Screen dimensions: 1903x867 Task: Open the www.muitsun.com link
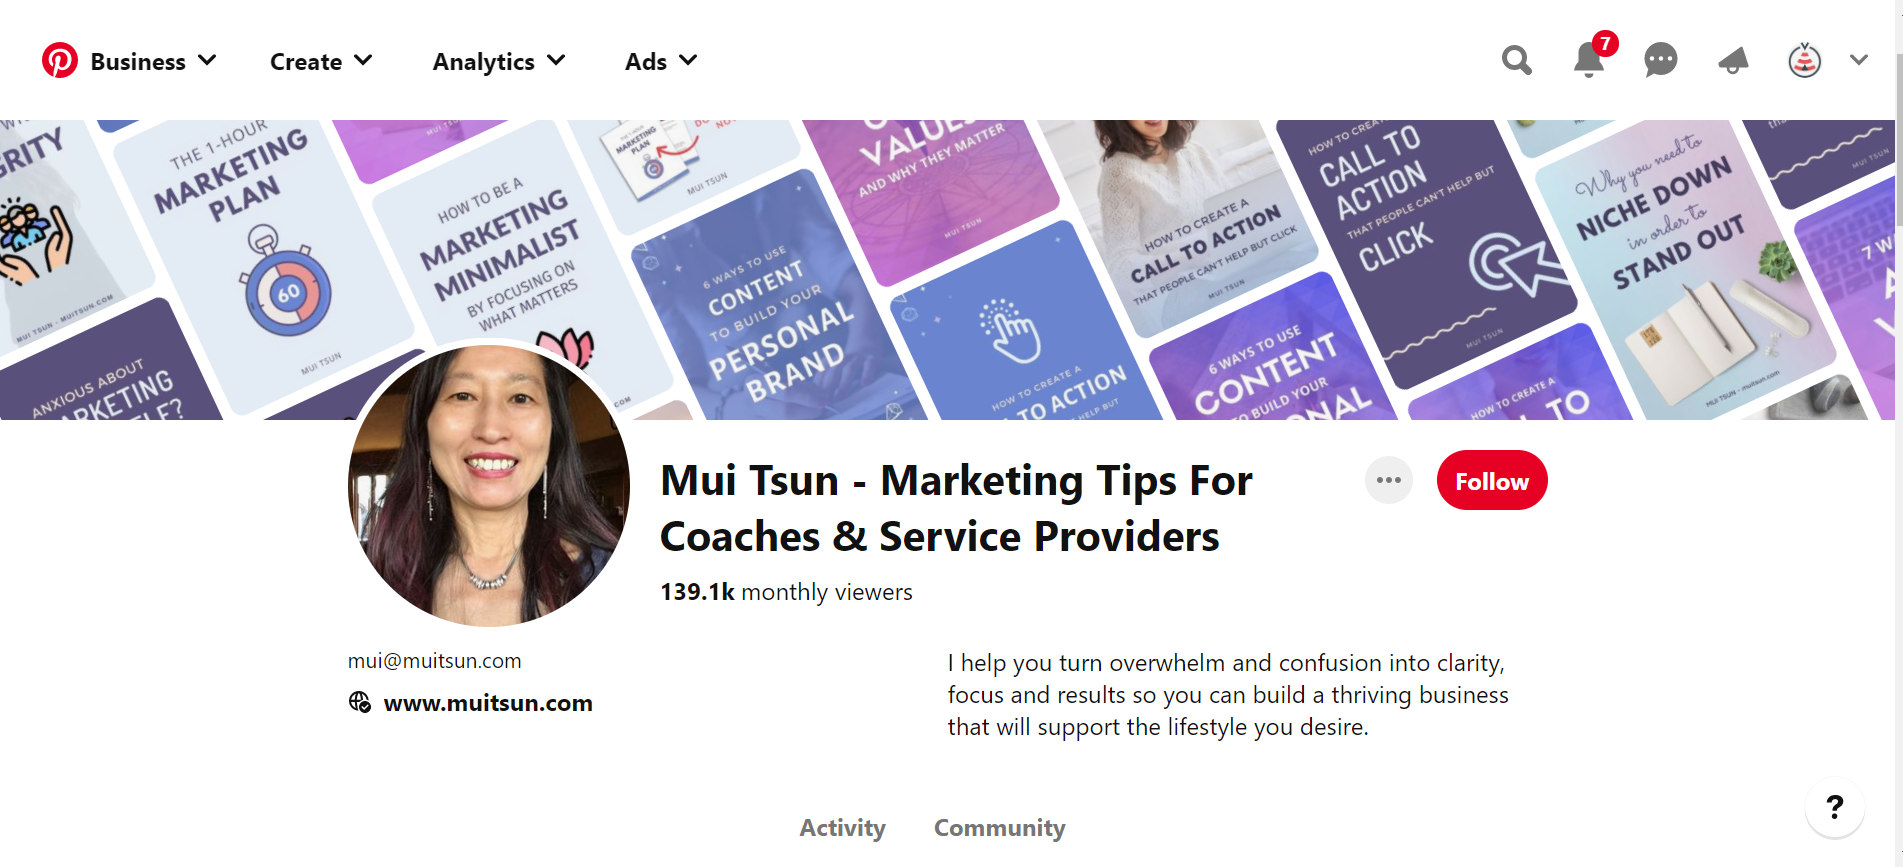pos(488,703)
